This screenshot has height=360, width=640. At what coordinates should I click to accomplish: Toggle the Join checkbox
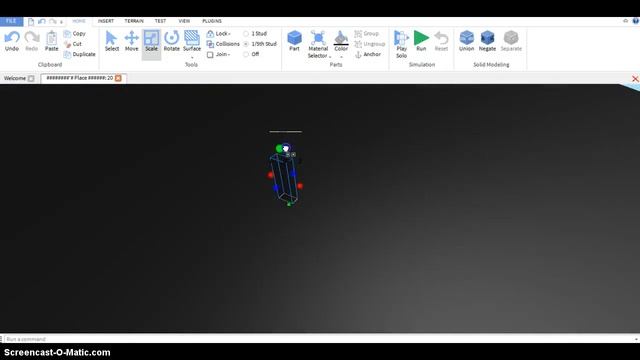(210, 54)
